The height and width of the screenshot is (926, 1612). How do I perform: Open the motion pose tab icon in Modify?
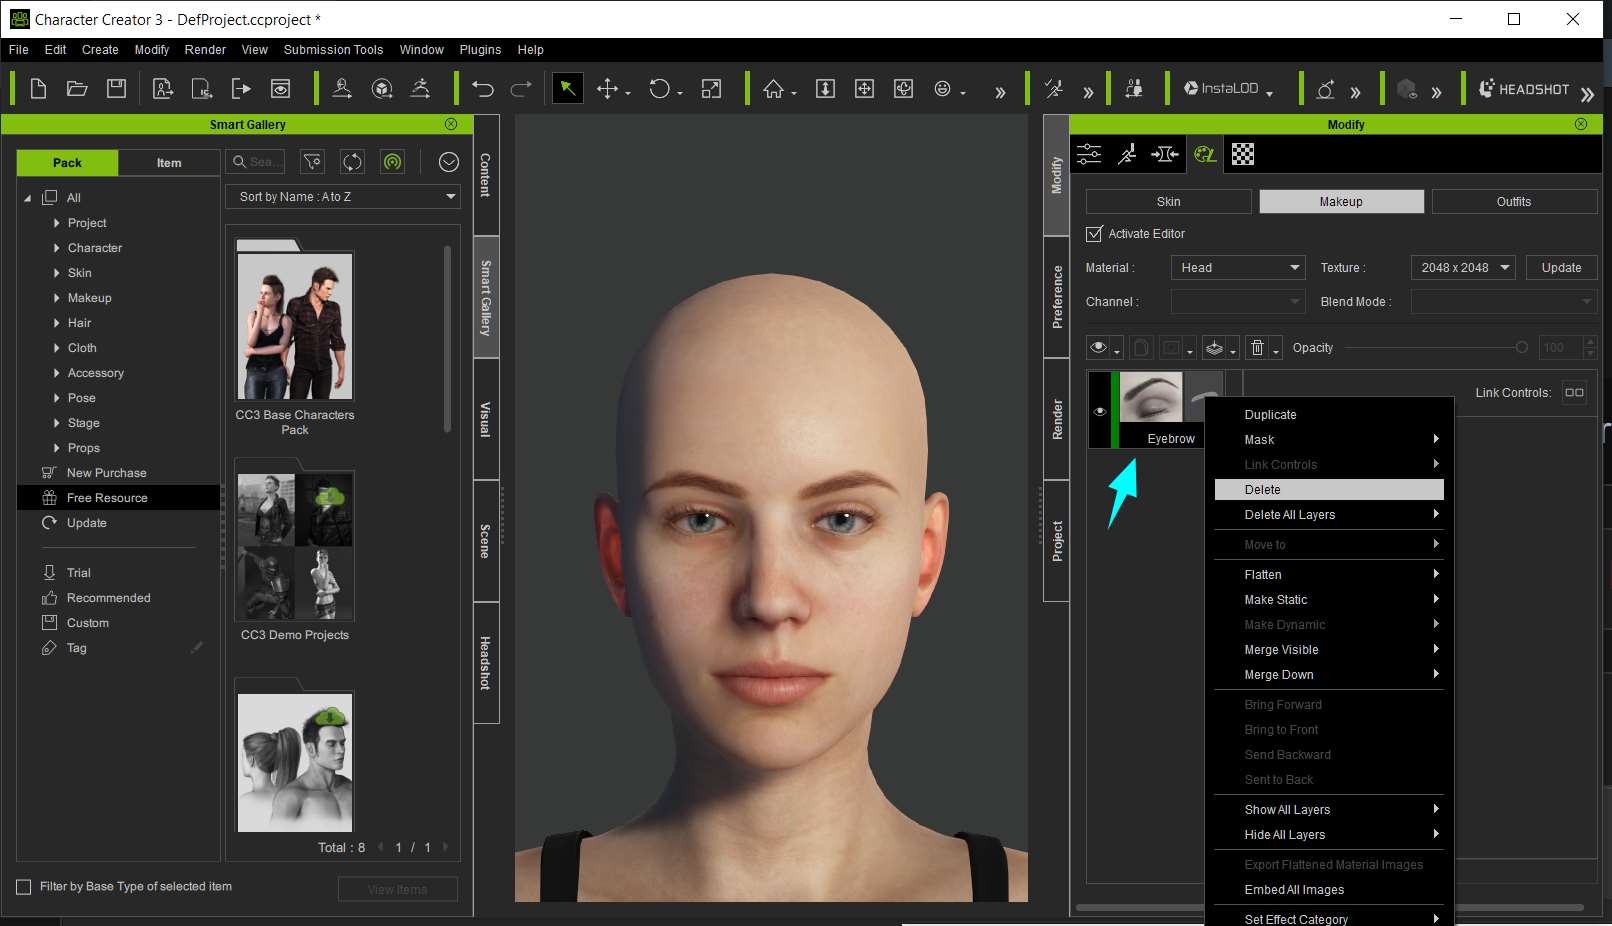(x=1127, y=154)
